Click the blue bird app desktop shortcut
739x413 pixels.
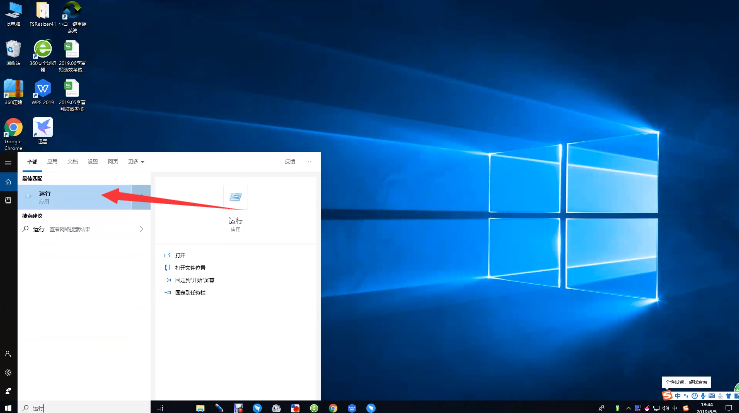43,128
